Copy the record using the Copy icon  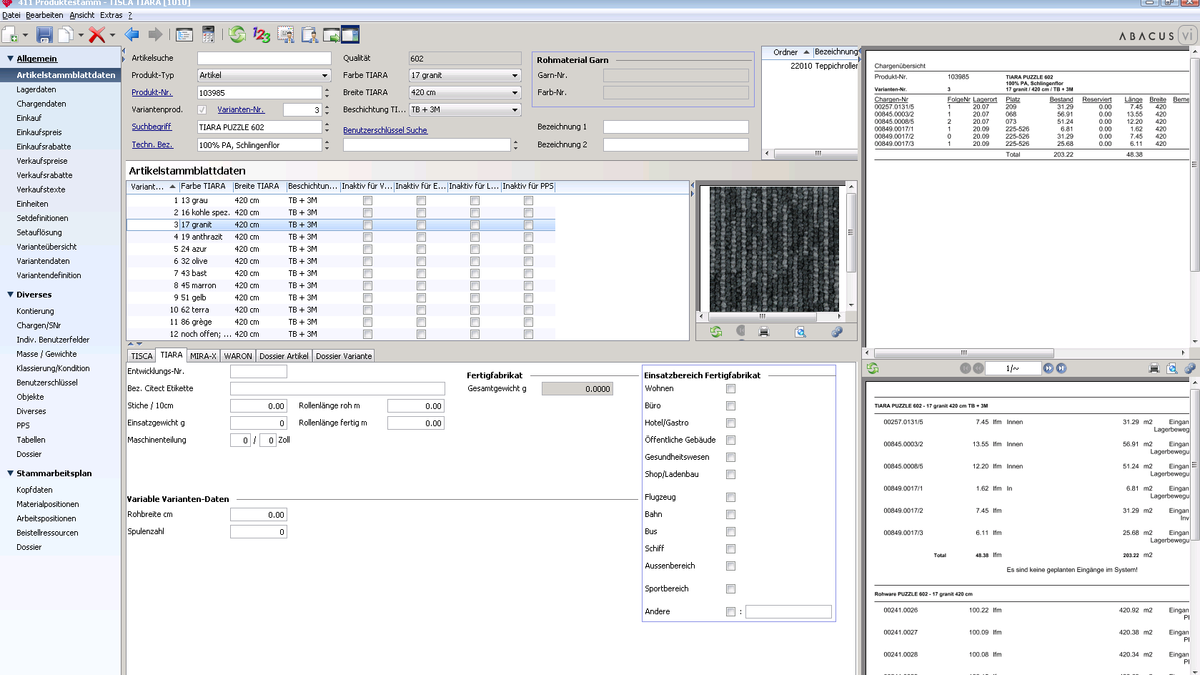point(64,35)
